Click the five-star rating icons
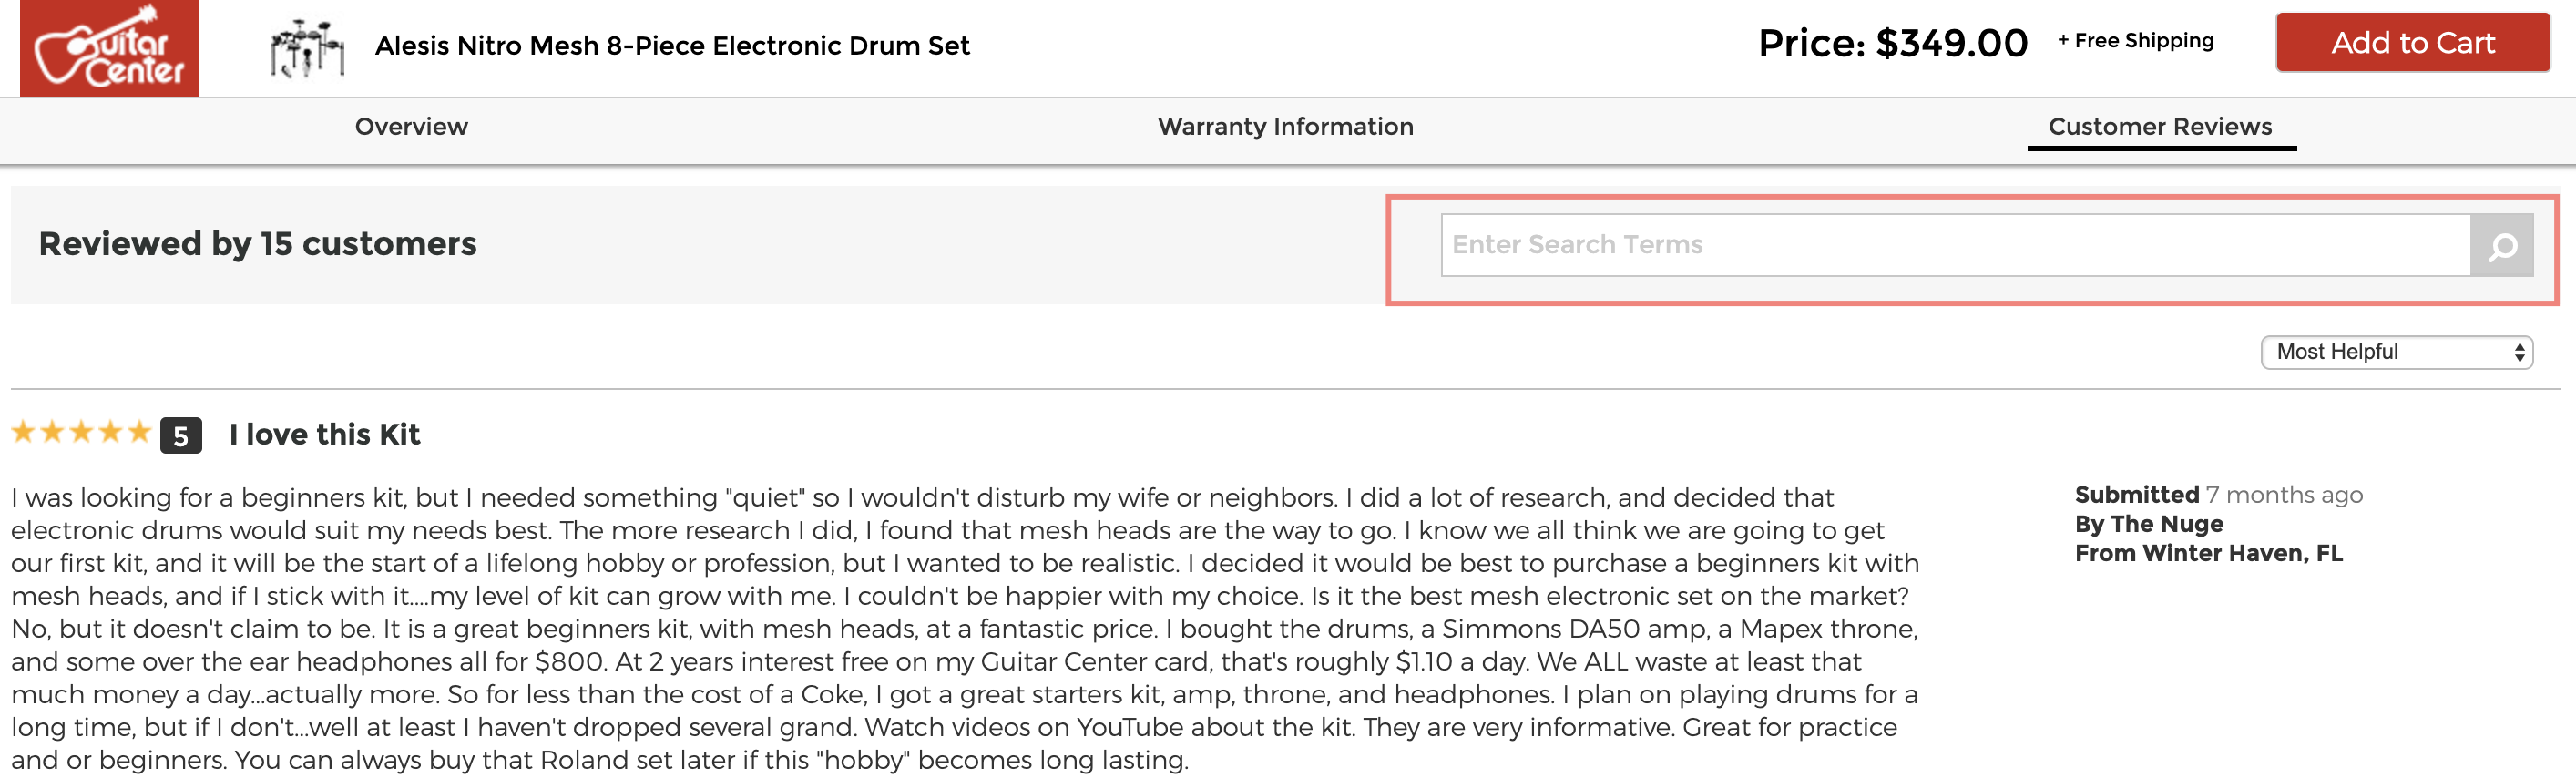The image size is (2576, 778). coord(81,433)
